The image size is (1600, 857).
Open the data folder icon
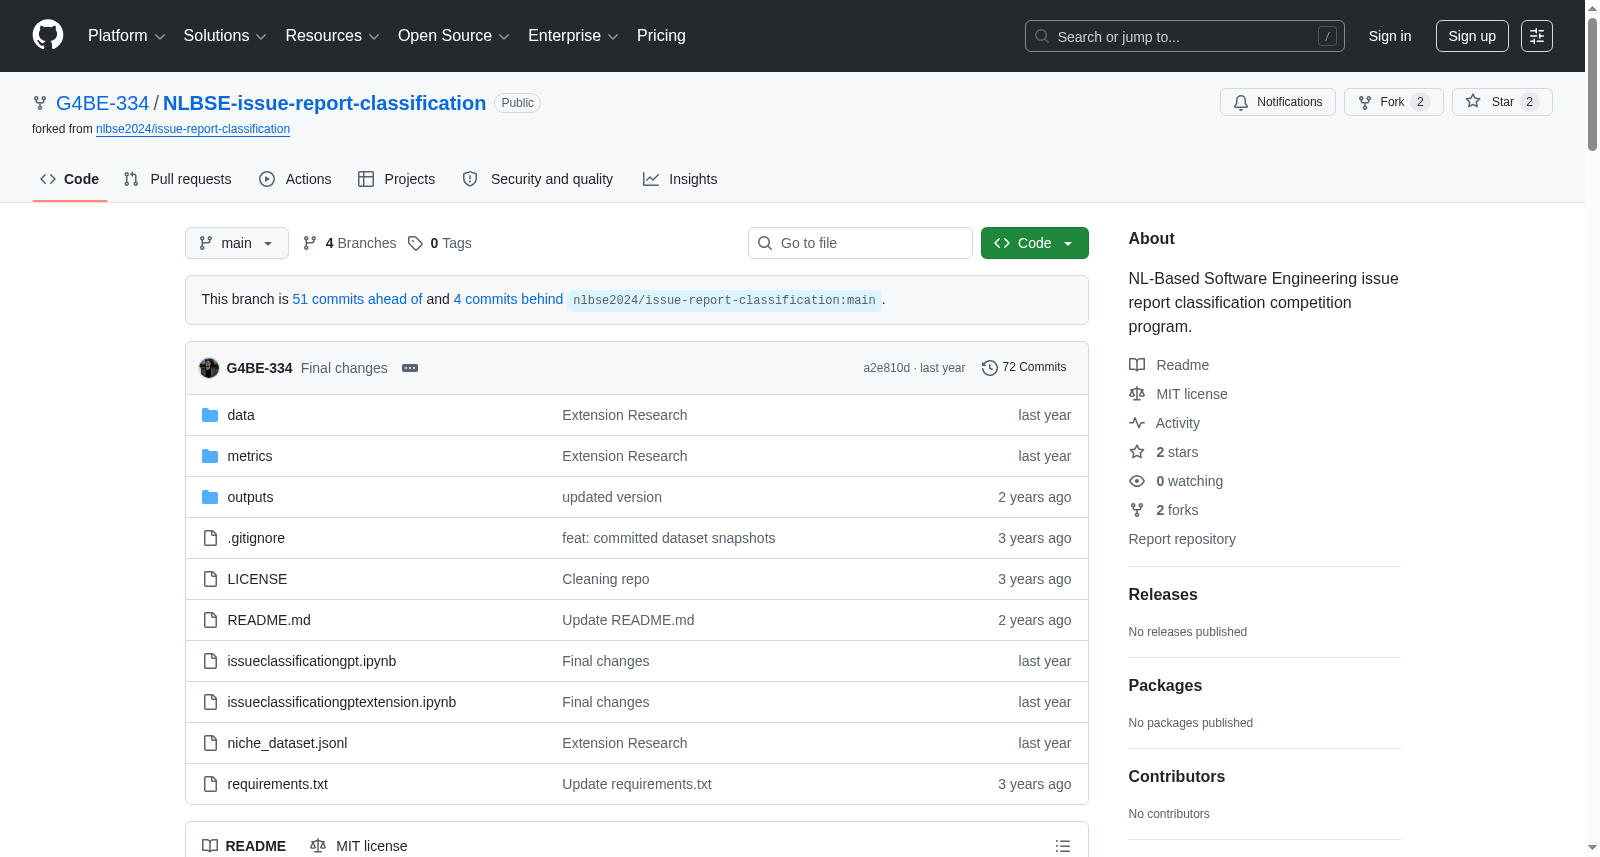(x=210, y=415)
